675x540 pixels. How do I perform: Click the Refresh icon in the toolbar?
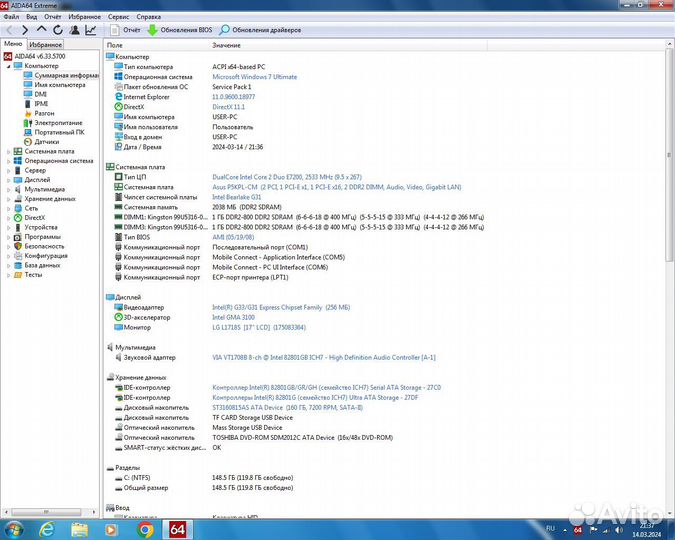click(x=57, y=30)
